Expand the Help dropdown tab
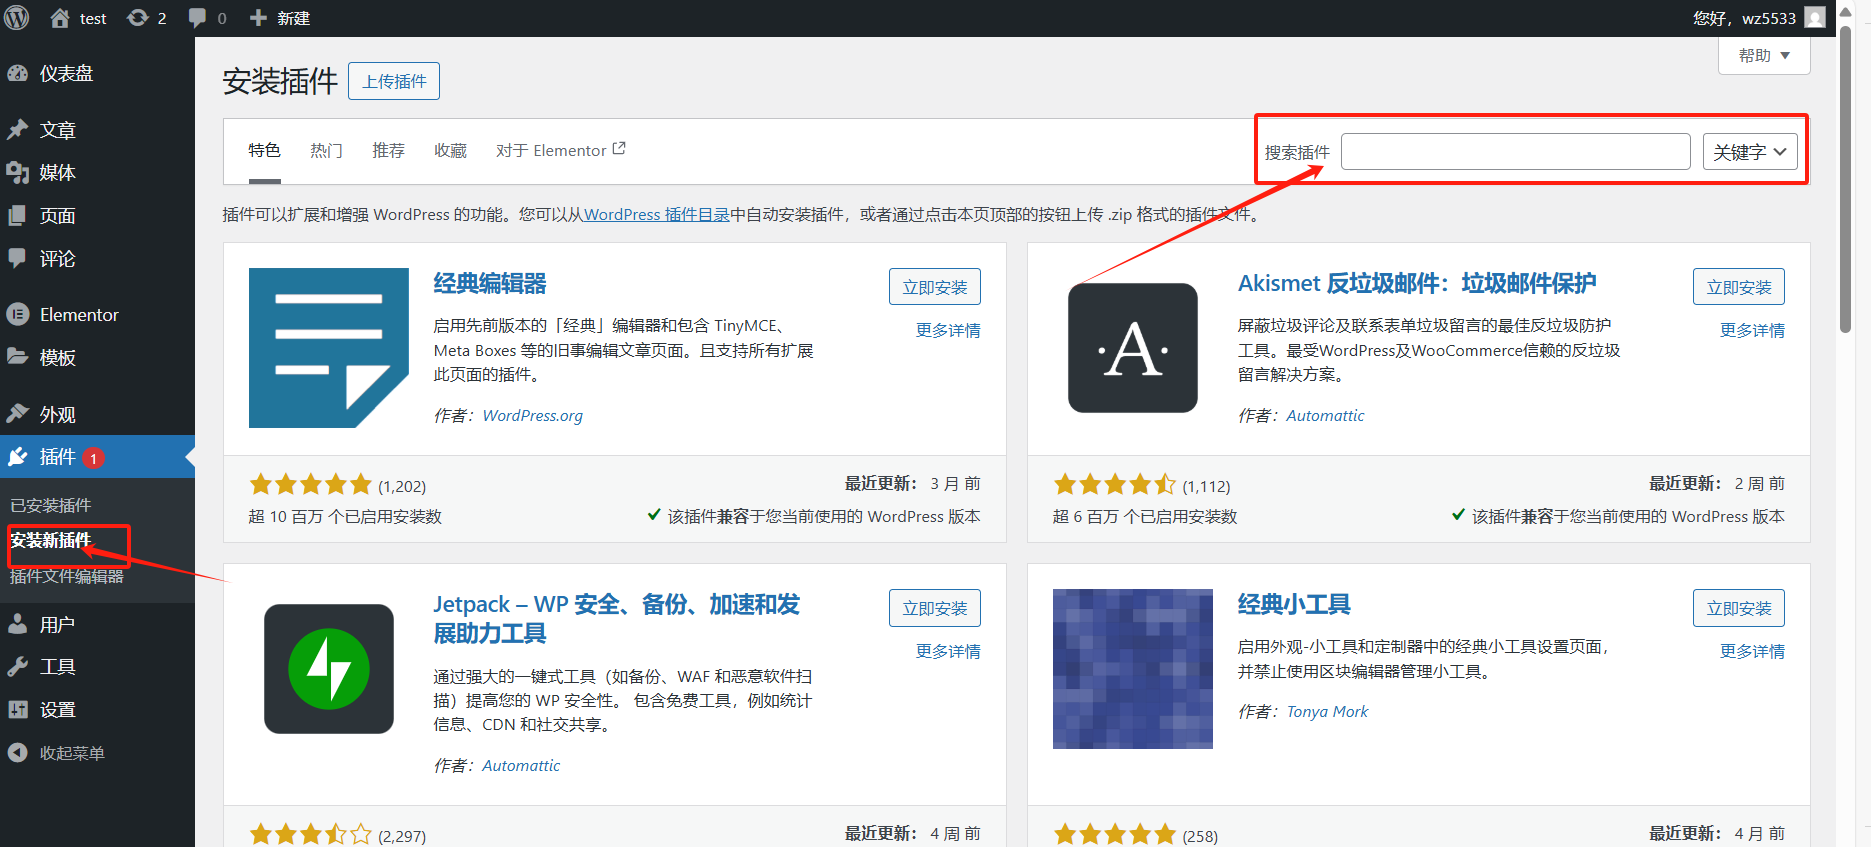This screenshot has height=847, width=1871. pyautogui.click(x=1763, y=56)
